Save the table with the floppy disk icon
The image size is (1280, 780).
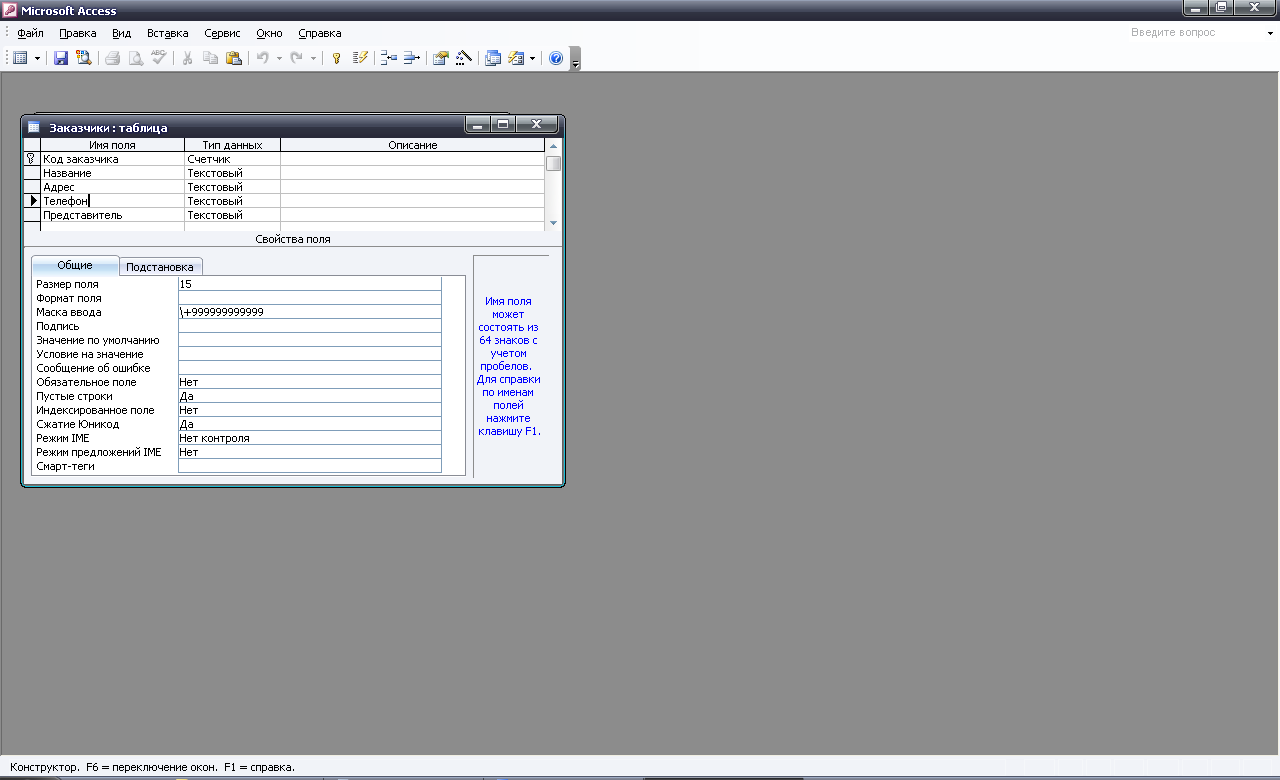click(x=61, y=58)
